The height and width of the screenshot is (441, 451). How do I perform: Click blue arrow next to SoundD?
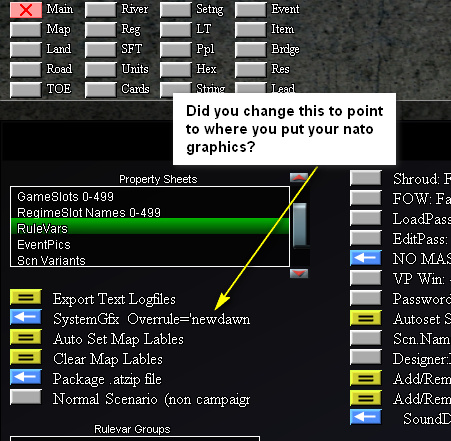[366, 417]
